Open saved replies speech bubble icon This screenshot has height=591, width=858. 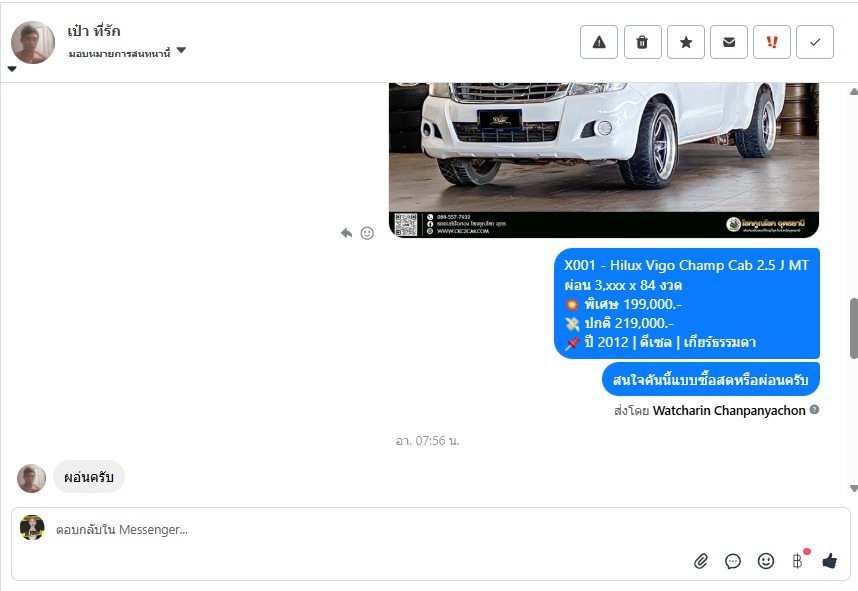[733, 561]
